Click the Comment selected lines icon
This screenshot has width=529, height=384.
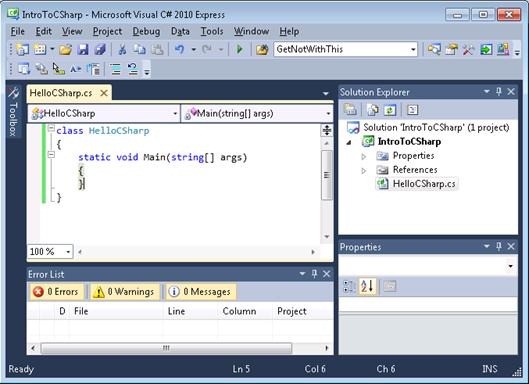[x=116, y=69]
